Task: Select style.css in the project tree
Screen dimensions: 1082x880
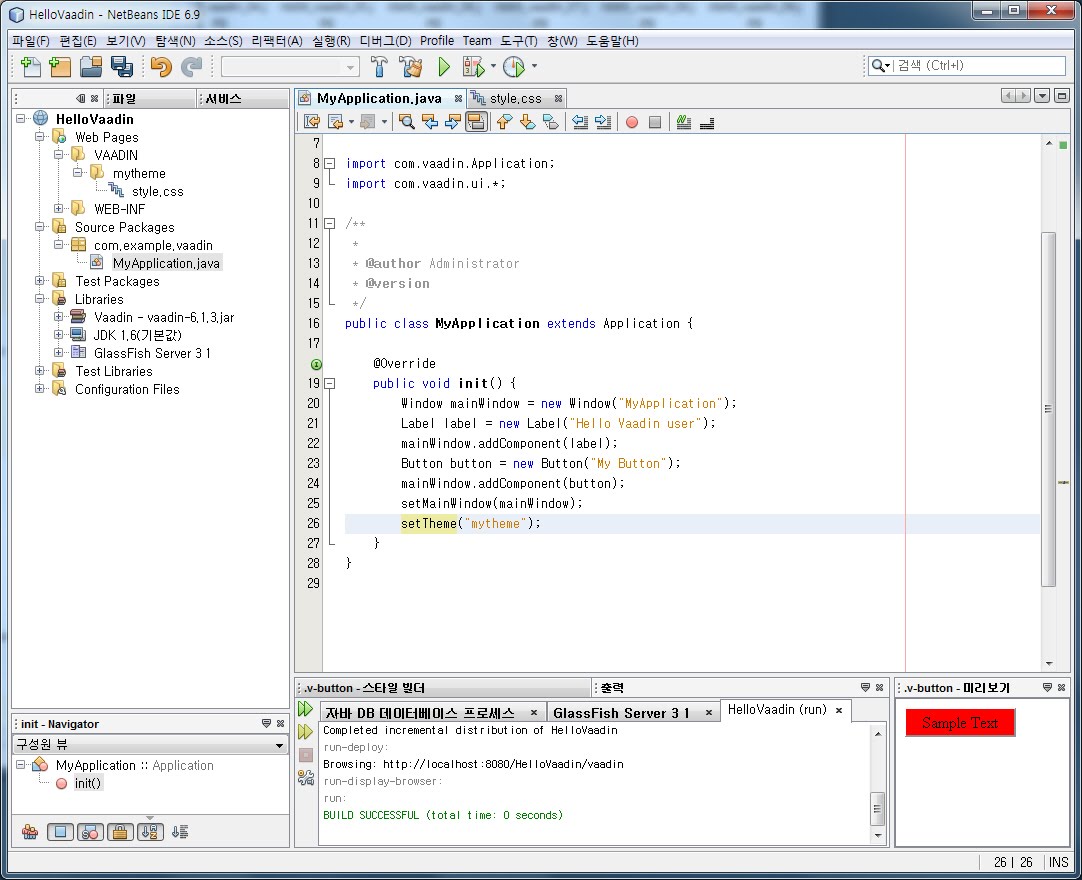Action: click(157, 191)
